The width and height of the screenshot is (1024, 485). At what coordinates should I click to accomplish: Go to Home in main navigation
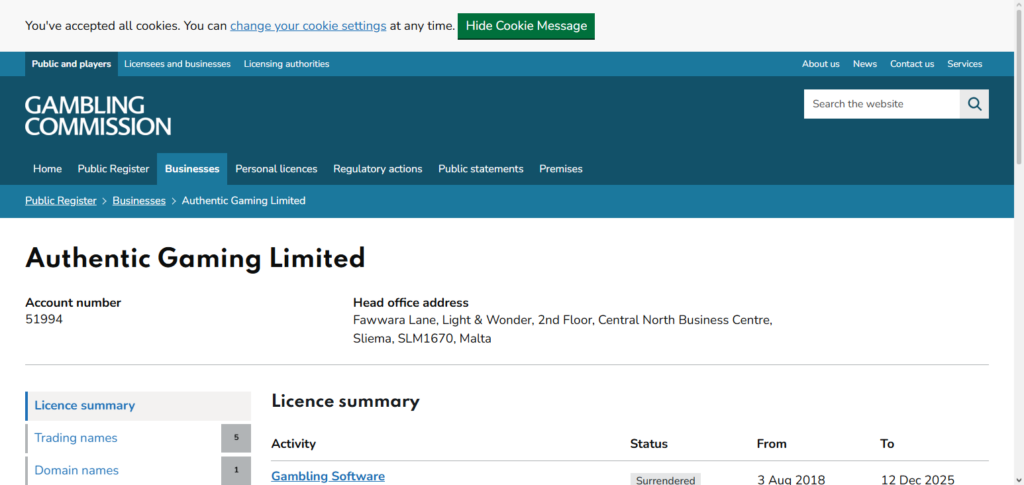click(x=47, y=169)
